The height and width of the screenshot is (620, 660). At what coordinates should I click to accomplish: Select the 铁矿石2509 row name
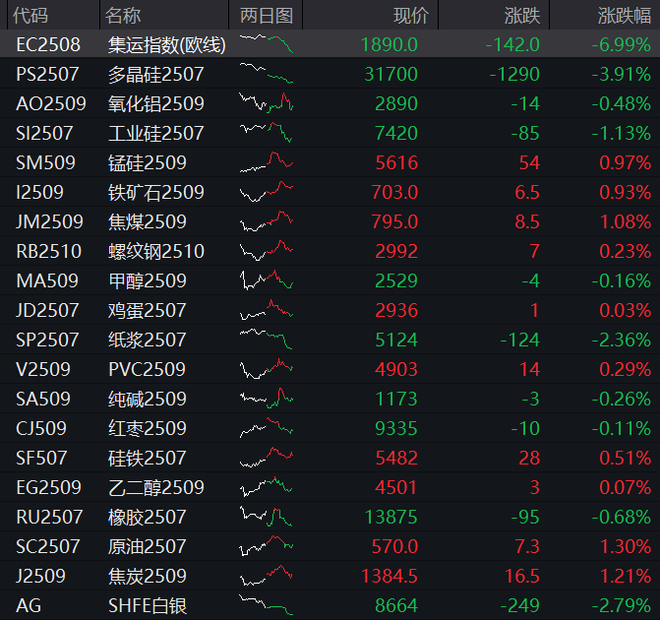click(x=156, y=192)
